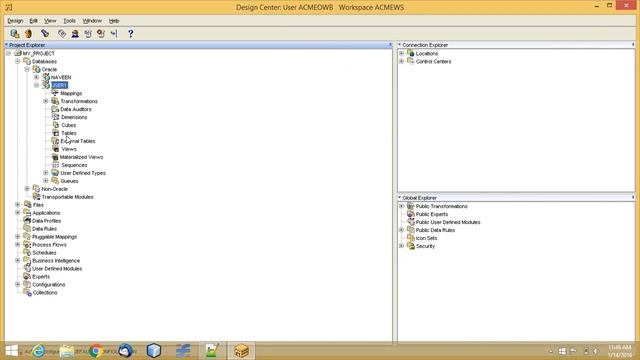Select the Tables icon
Image resolution: width=640 pixels, height=360 pixels.
pyautogui.click(x=56, y=133)
